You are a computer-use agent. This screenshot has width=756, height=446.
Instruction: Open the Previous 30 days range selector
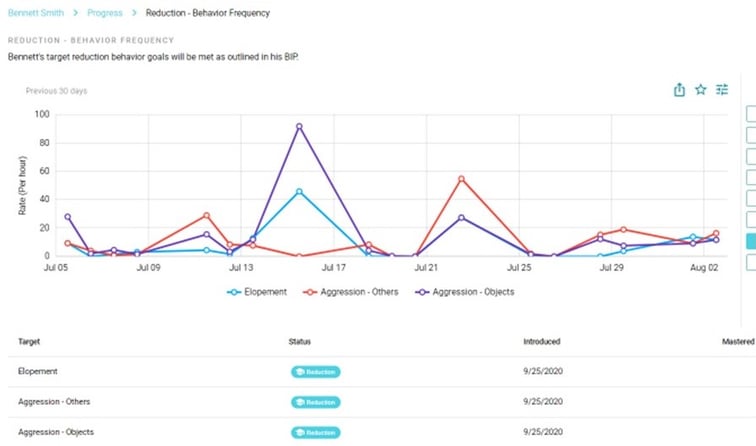point(56,91)
